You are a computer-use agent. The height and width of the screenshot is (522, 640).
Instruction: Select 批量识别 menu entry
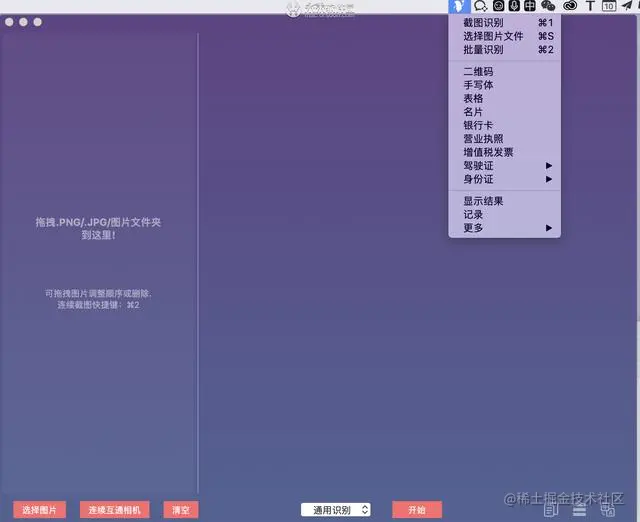(504, 50)
